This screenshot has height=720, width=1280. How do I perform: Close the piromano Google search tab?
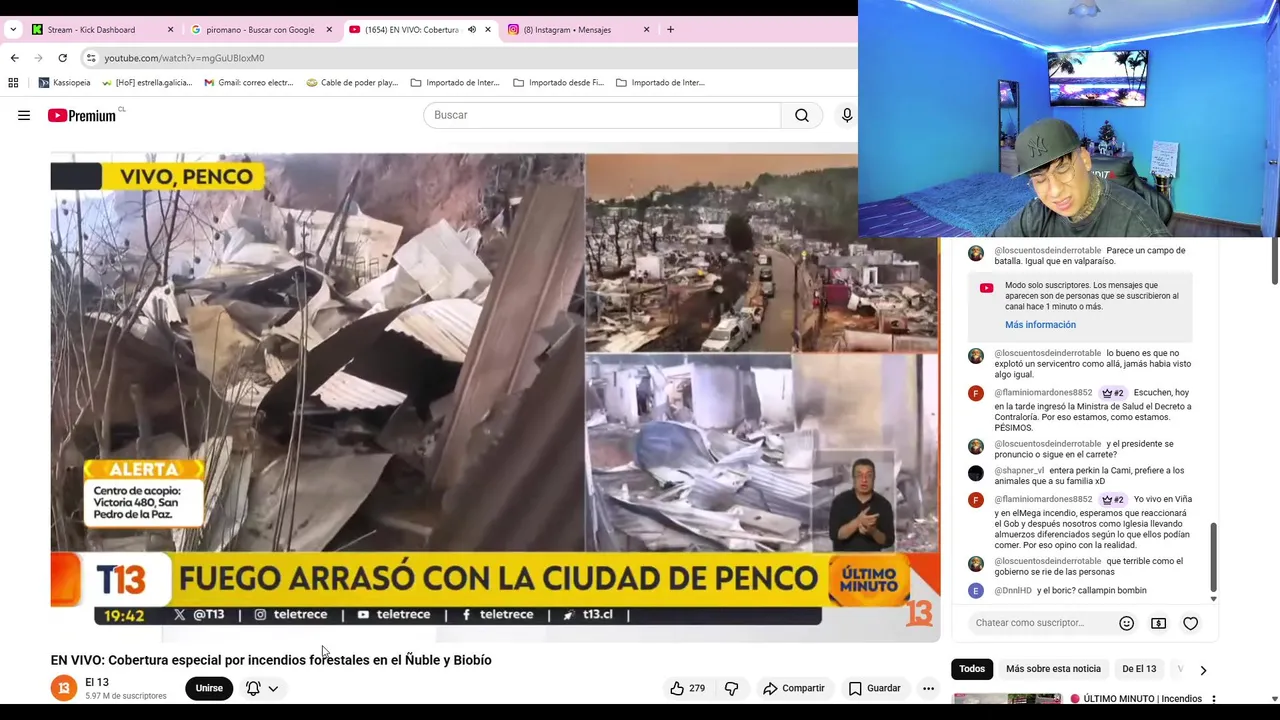pos(329,30)
